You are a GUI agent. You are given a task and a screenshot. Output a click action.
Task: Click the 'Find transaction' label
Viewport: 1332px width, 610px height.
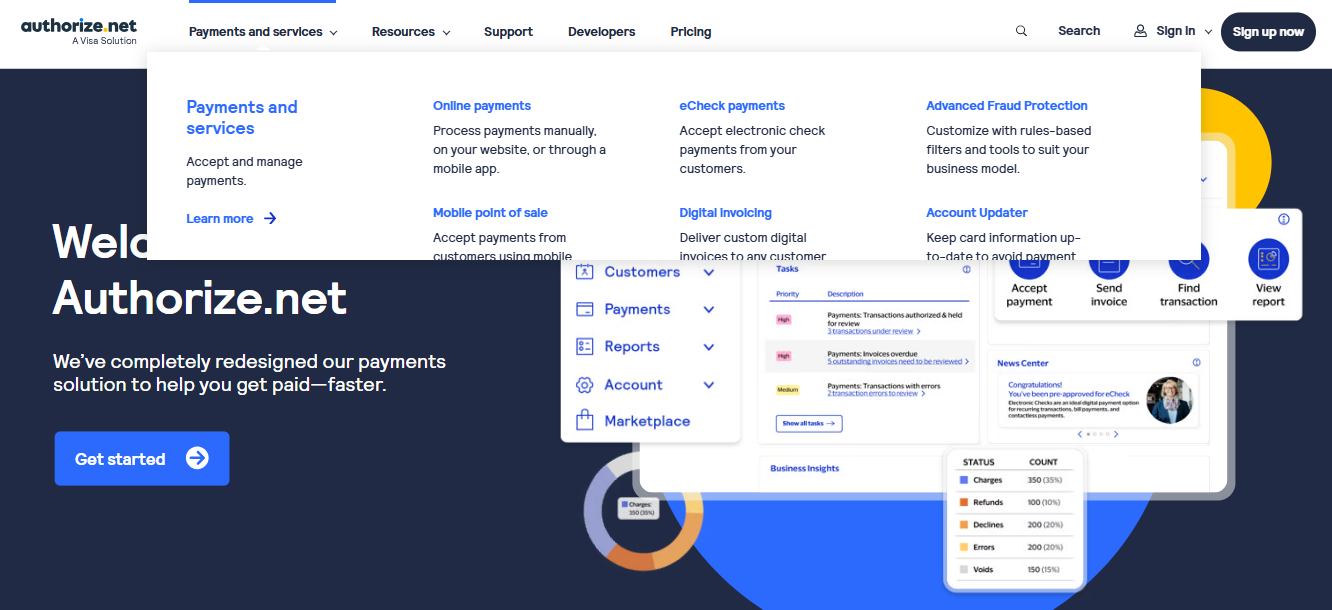pyautogui.click(x=1189, y=295)
